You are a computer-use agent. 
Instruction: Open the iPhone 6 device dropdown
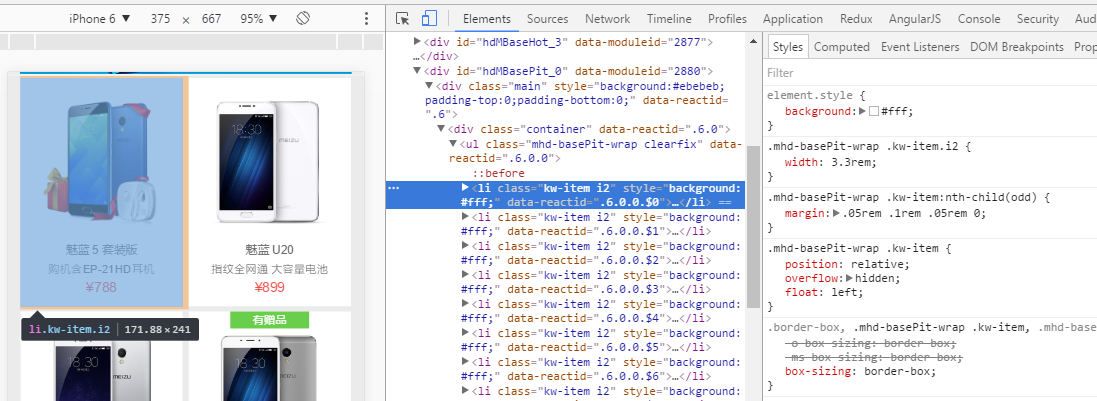tap(99, 19)
